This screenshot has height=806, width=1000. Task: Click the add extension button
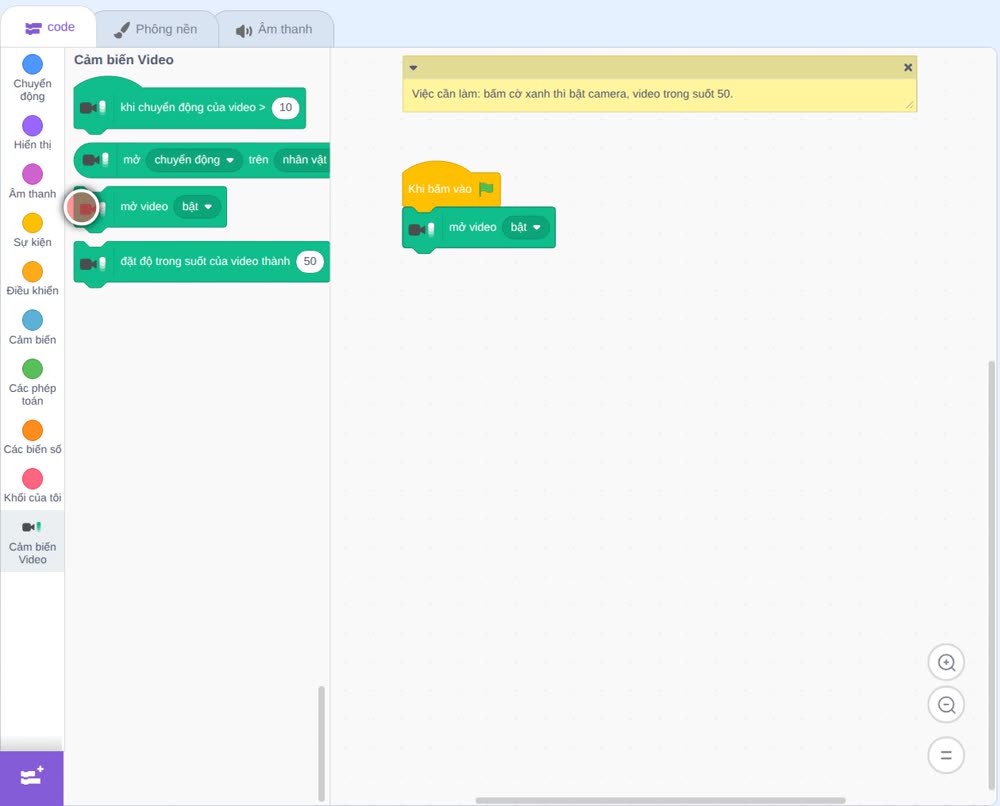click(x=32, y=777)
